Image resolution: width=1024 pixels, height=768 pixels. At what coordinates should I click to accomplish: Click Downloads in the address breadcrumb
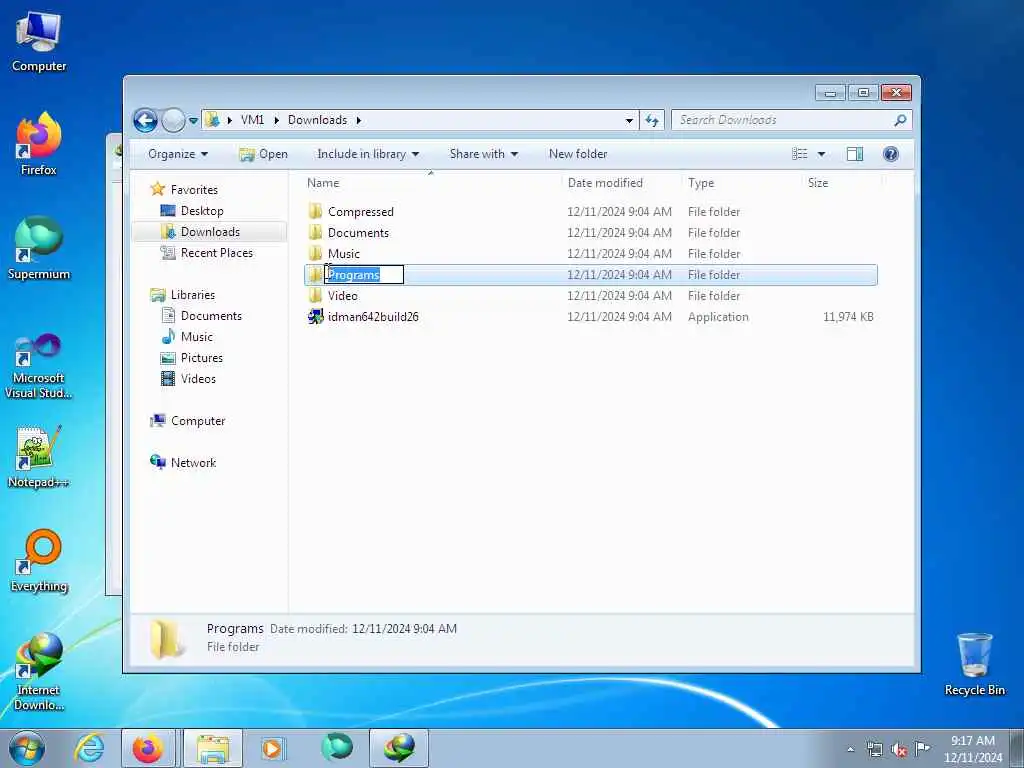click(x=317, y=120)
